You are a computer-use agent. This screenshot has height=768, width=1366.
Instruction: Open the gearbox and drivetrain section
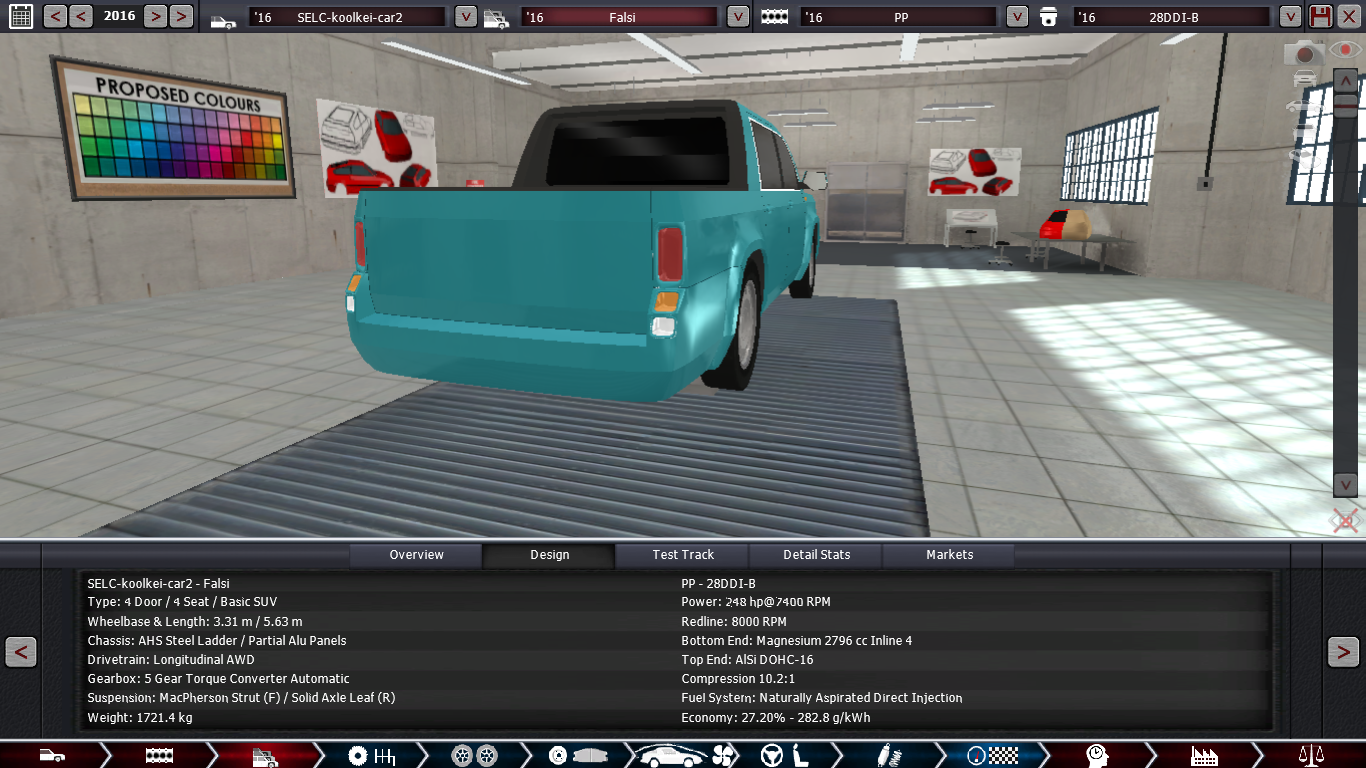click(371, 755)
